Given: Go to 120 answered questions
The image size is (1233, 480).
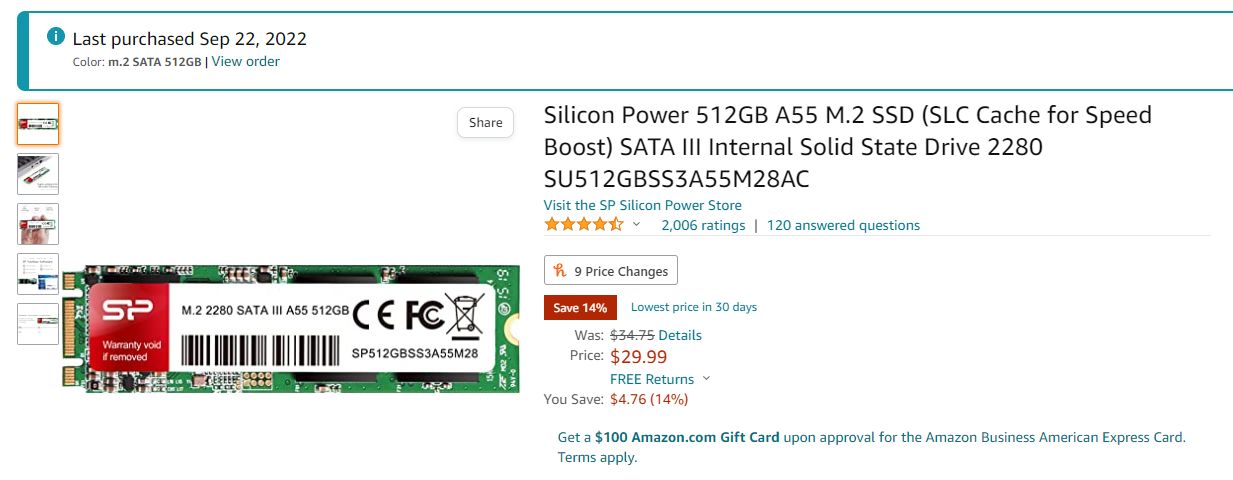Looking at the screenshot, I should pyautogui.click(x=843, y=225).
